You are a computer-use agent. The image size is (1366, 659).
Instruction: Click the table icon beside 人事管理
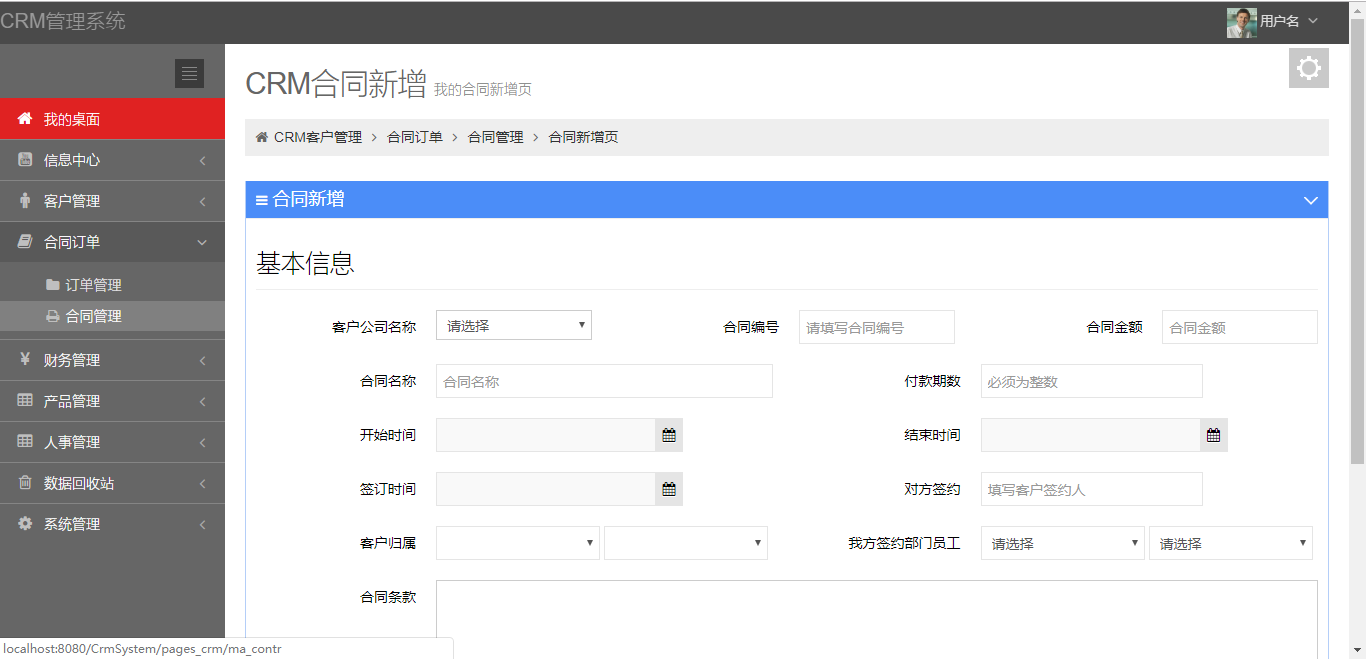25,441
